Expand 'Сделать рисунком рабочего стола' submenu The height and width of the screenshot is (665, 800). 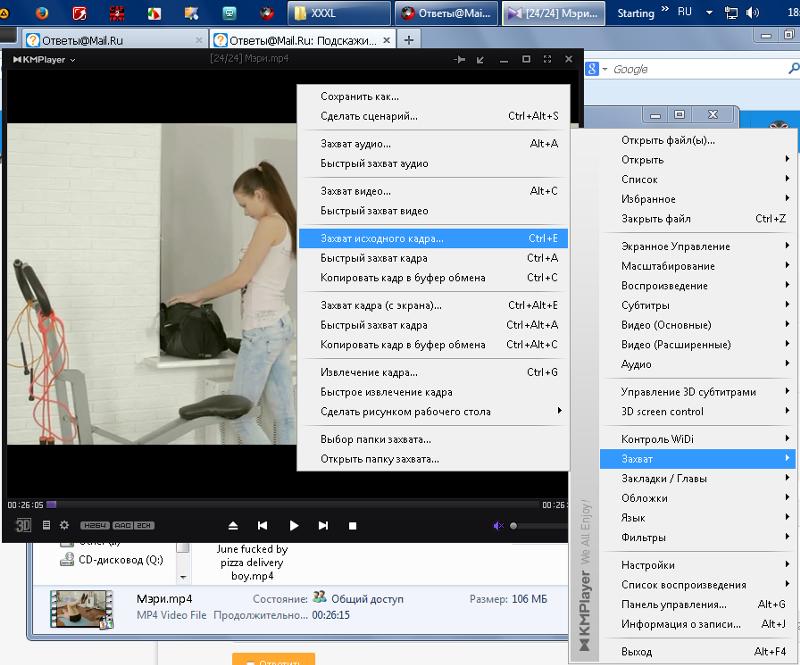(433, 412)
